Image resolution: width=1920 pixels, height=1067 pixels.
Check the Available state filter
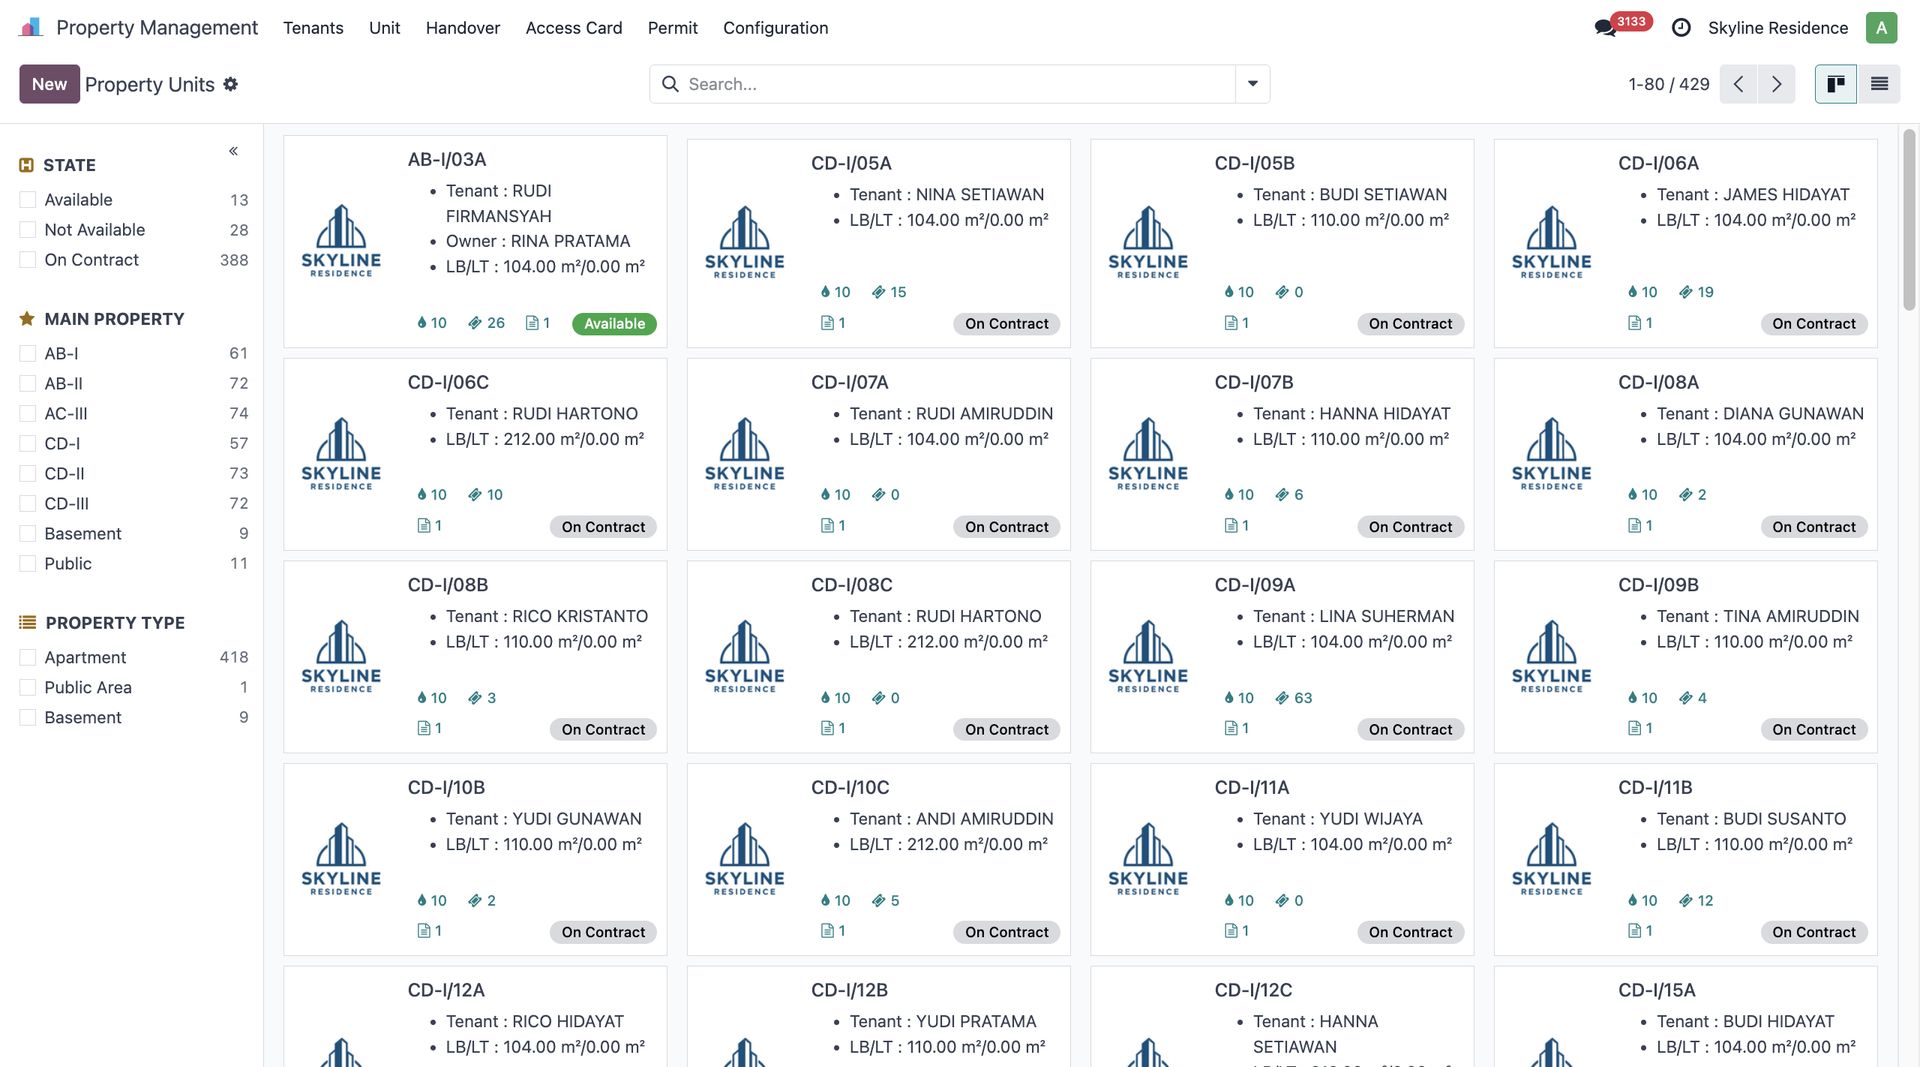[x=28, y=200]
